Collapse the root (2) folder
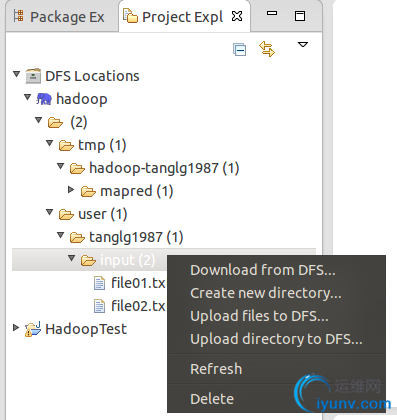 tap(39, 120)
